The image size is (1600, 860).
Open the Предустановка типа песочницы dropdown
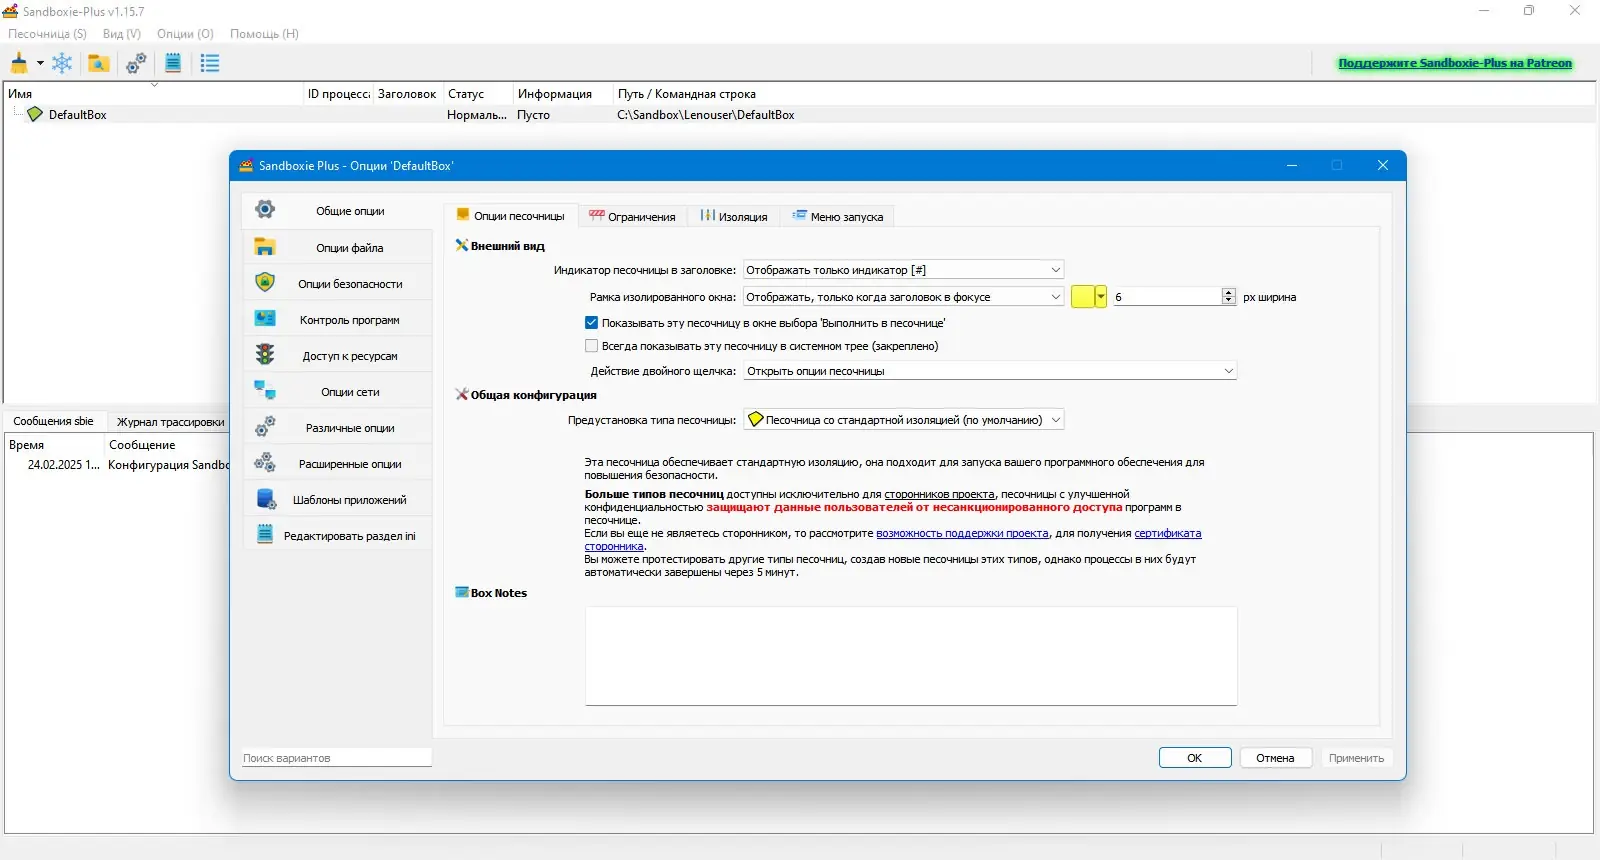[x=903, y=420]
